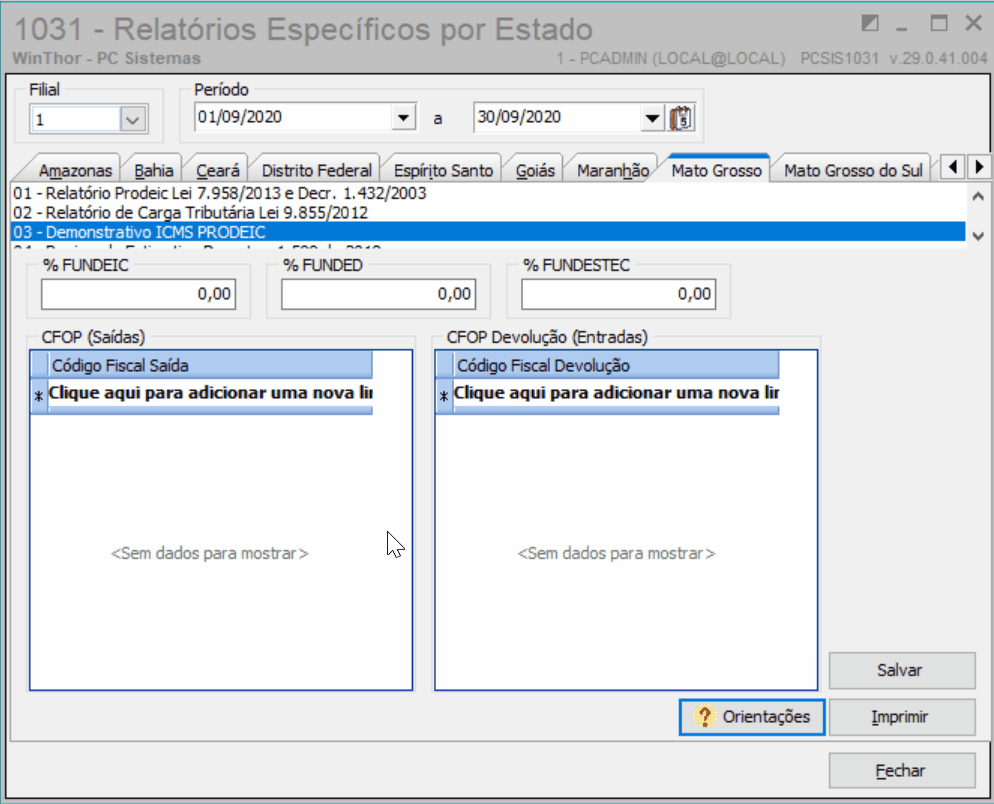Open the Filial dropdown
Image resolution: width=994 pixels, height=804 pixels.
tap(134, 119)
